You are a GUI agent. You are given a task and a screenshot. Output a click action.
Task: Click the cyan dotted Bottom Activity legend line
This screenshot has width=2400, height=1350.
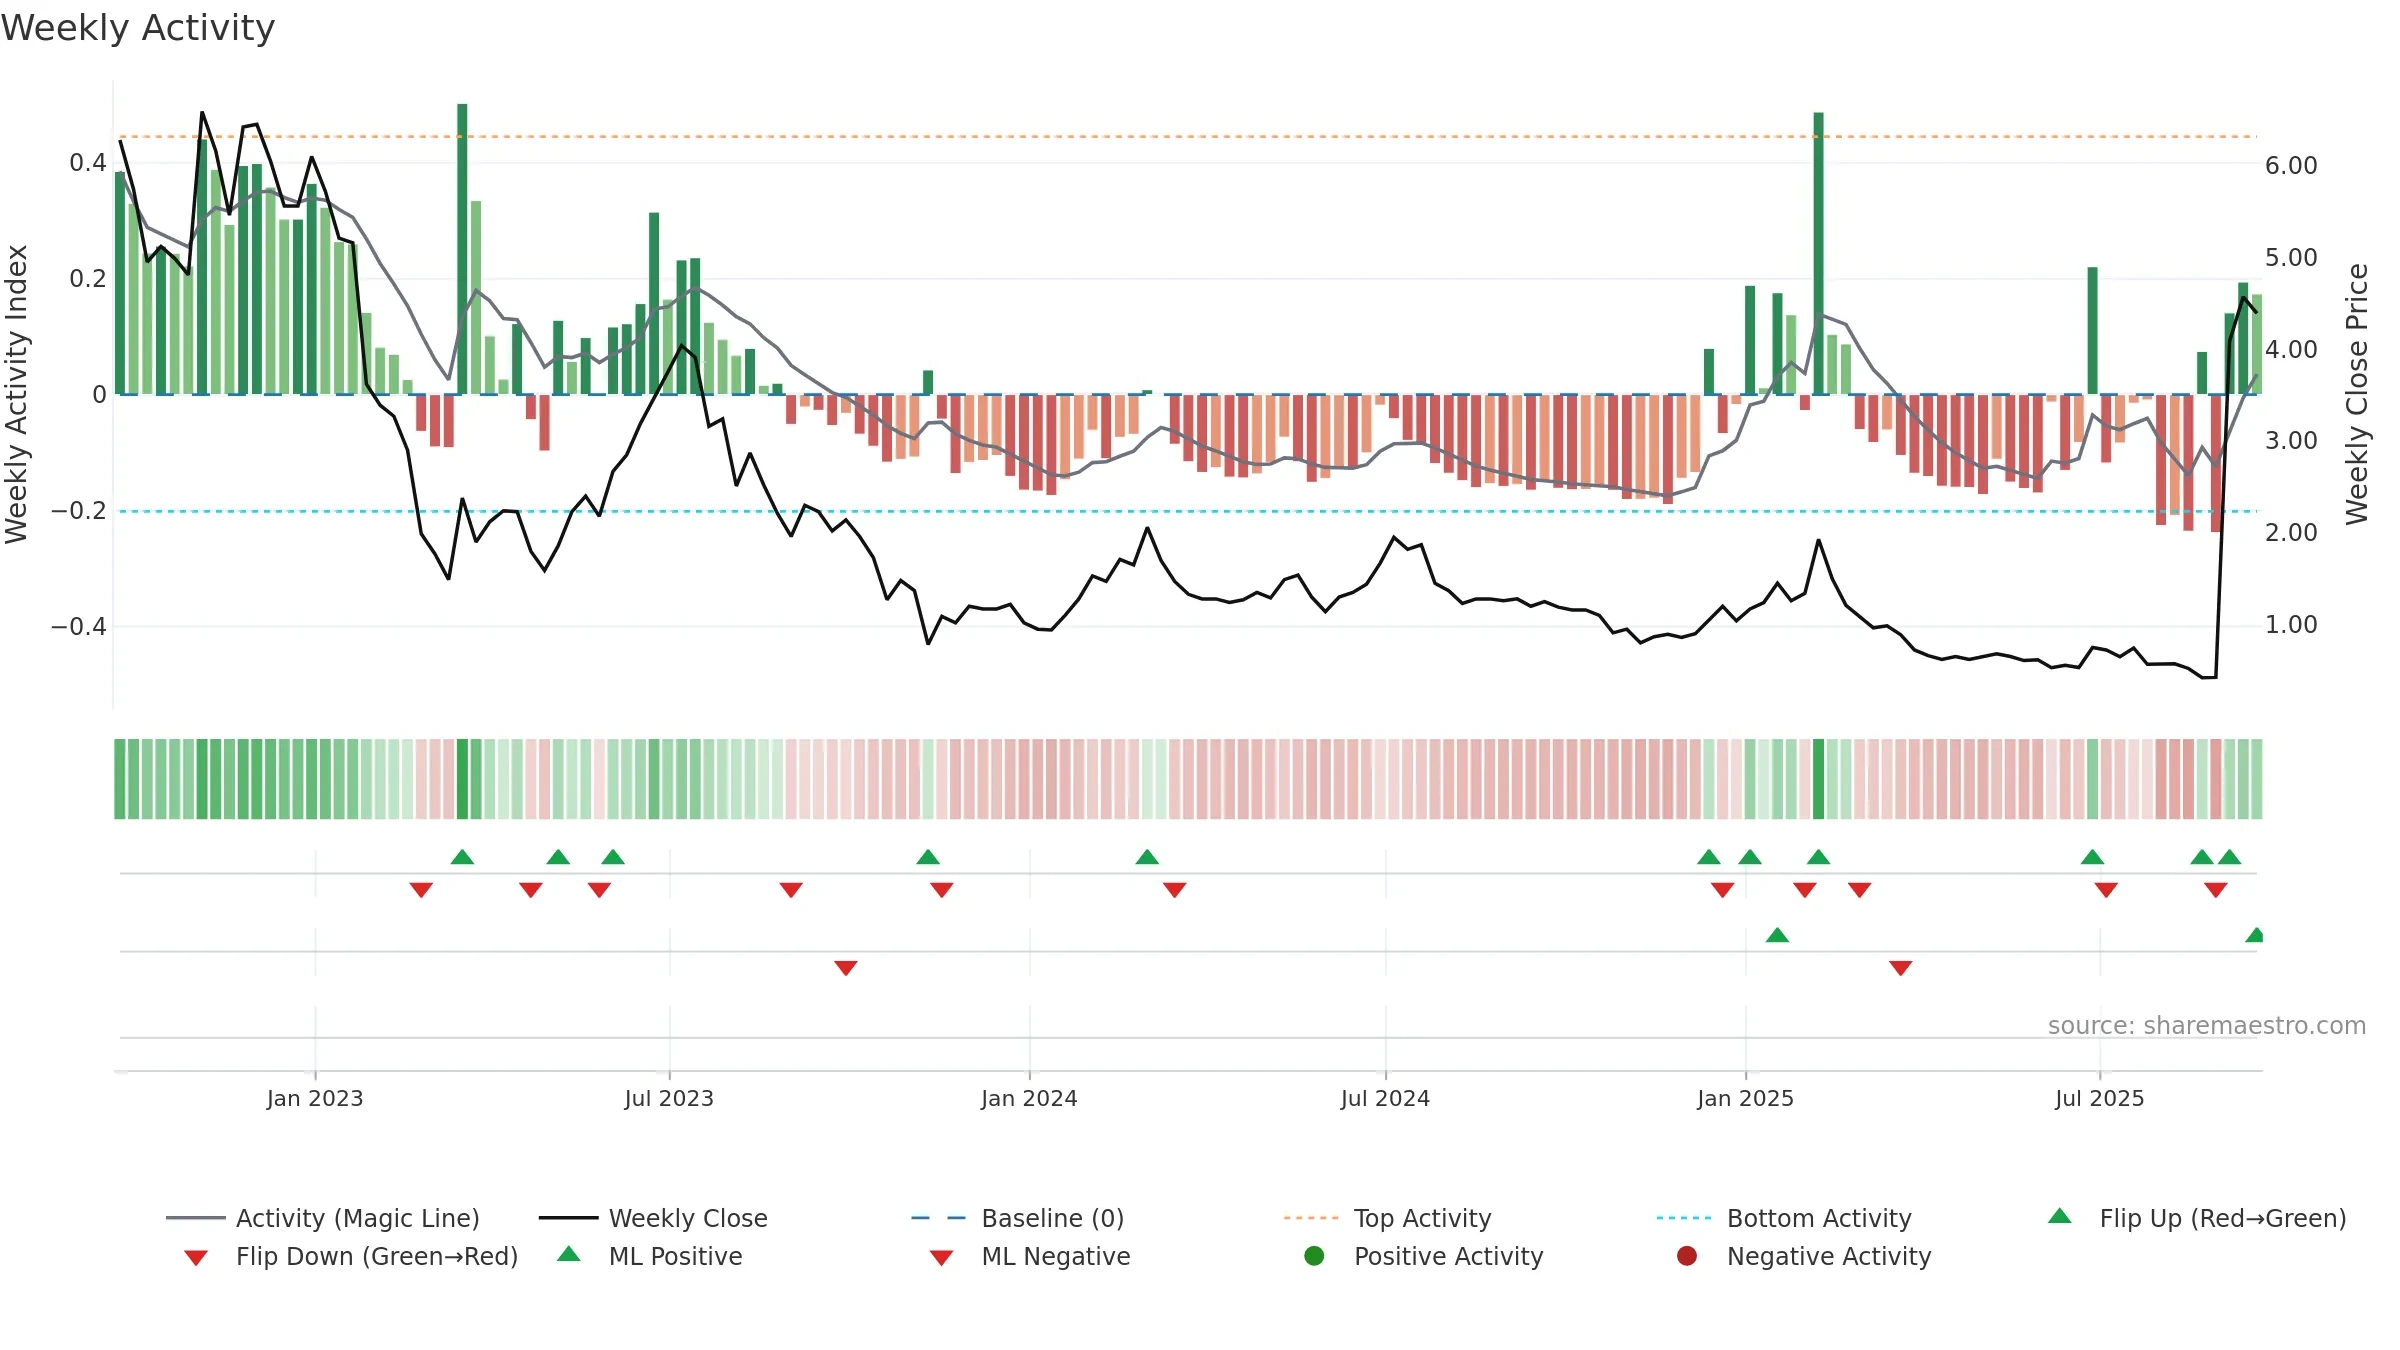[1683, 1218]
